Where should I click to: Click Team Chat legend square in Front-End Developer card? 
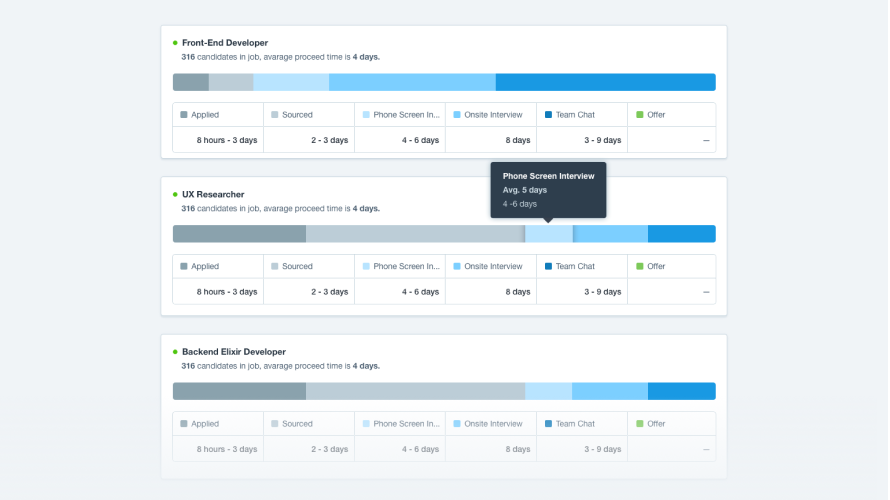549,115
